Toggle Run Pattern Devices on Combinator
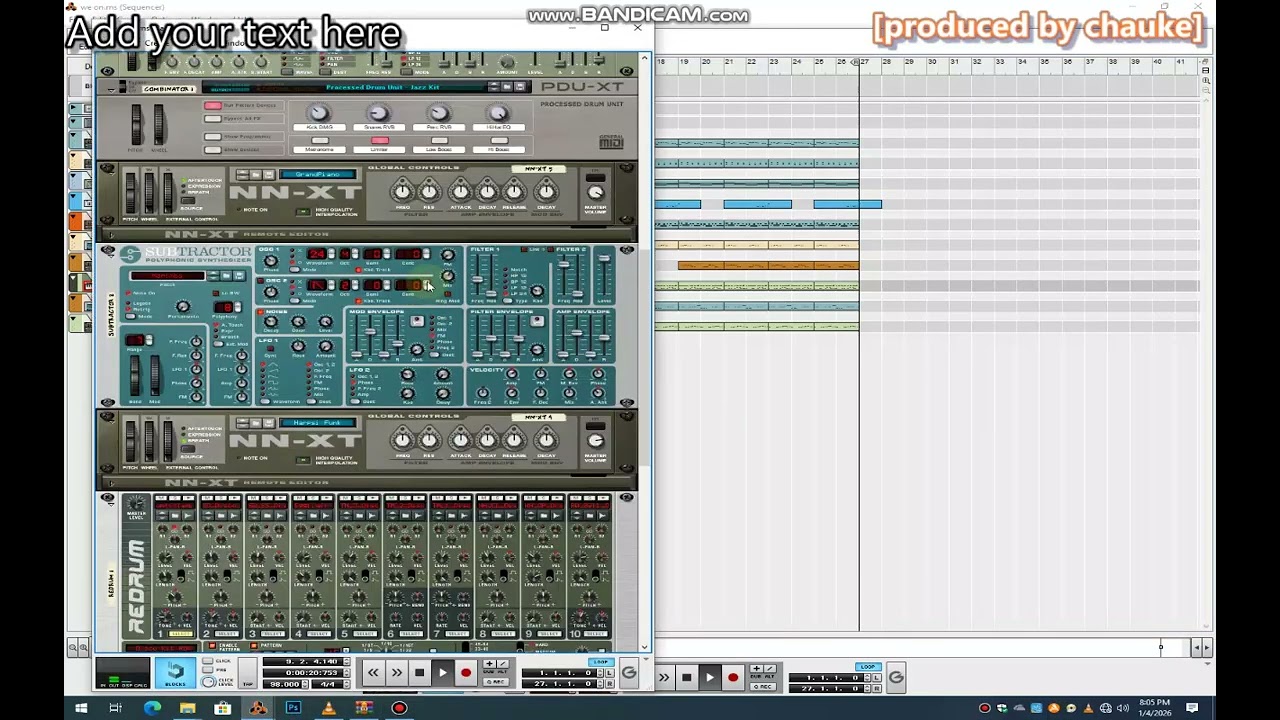The width and height of the screenshot is (1280, 720). pyautogui.click(x=213, y=105)
